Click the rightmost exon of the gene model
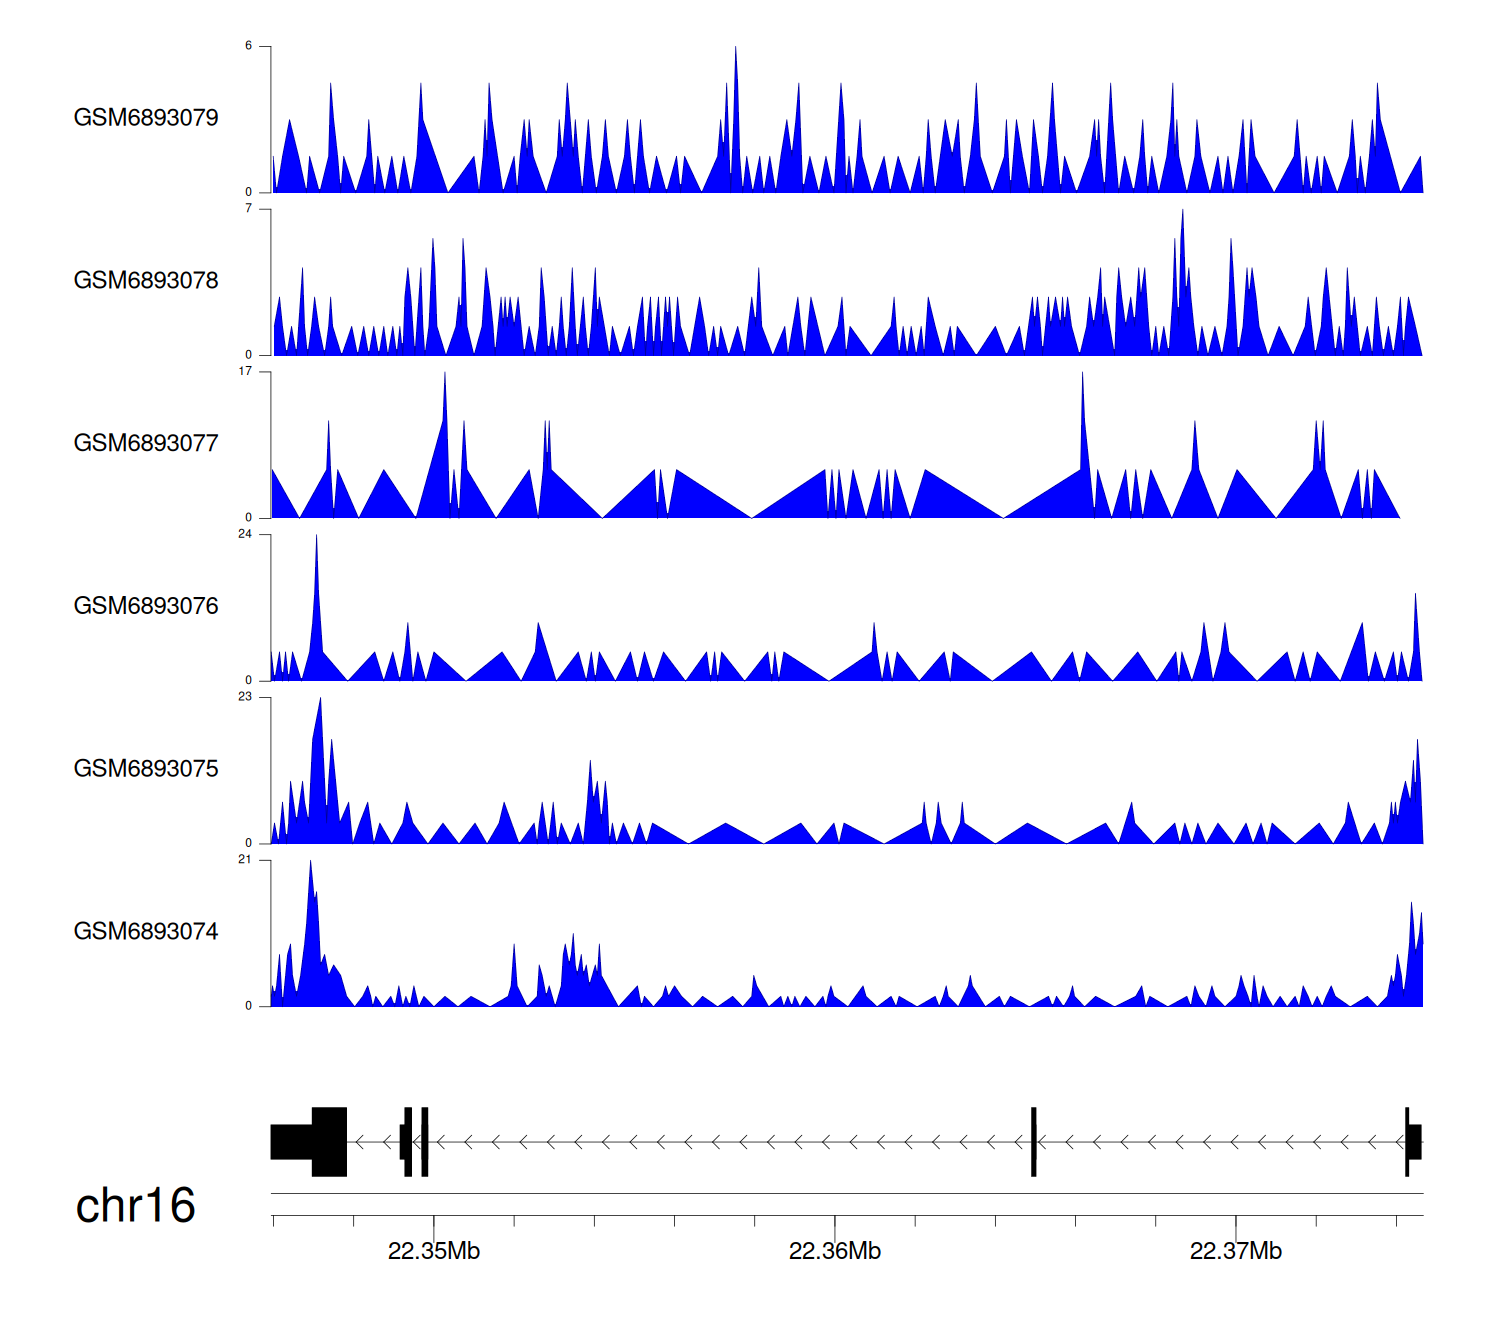 [1413, 1142]
